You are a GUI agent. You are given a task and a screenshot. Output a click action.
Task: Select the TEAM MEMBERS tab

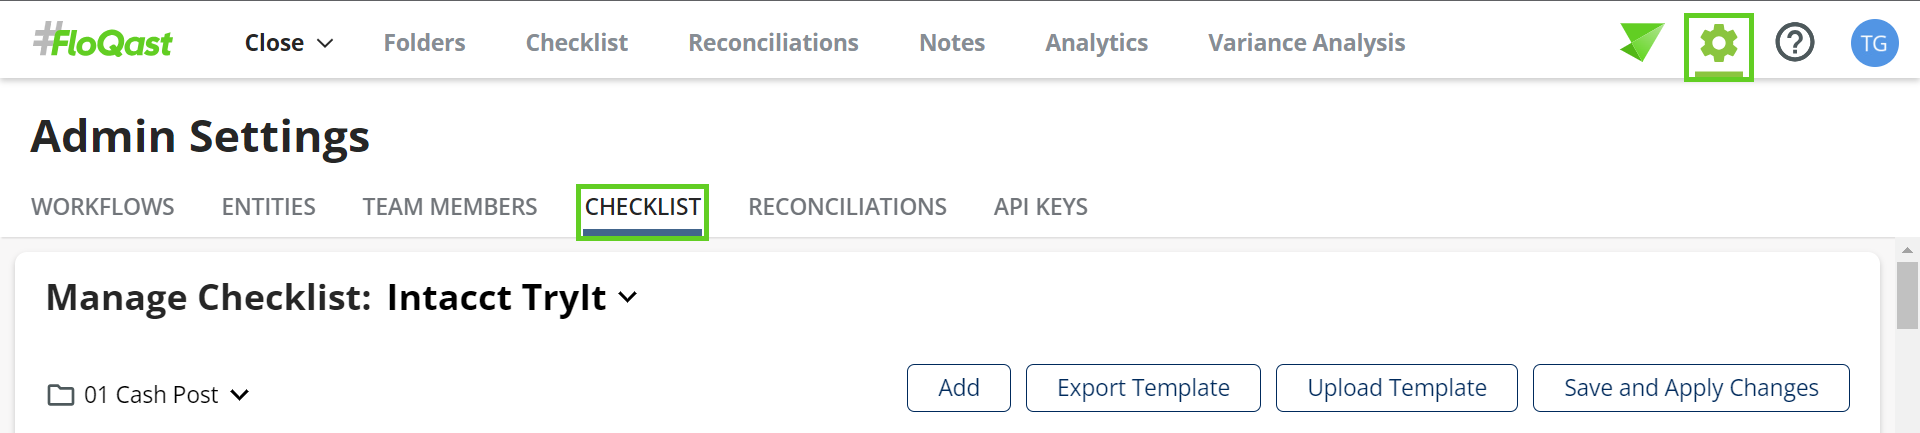point(450,207)
